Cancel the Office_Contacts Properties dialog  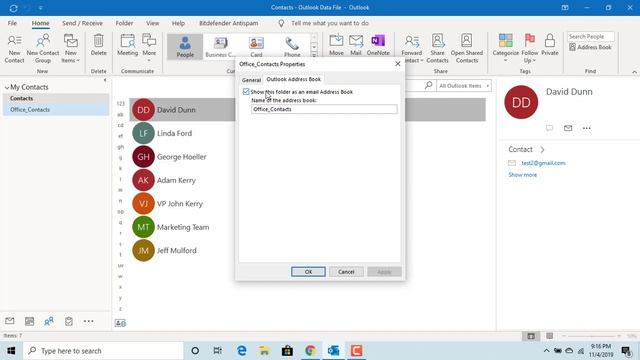tap(346, 272)
